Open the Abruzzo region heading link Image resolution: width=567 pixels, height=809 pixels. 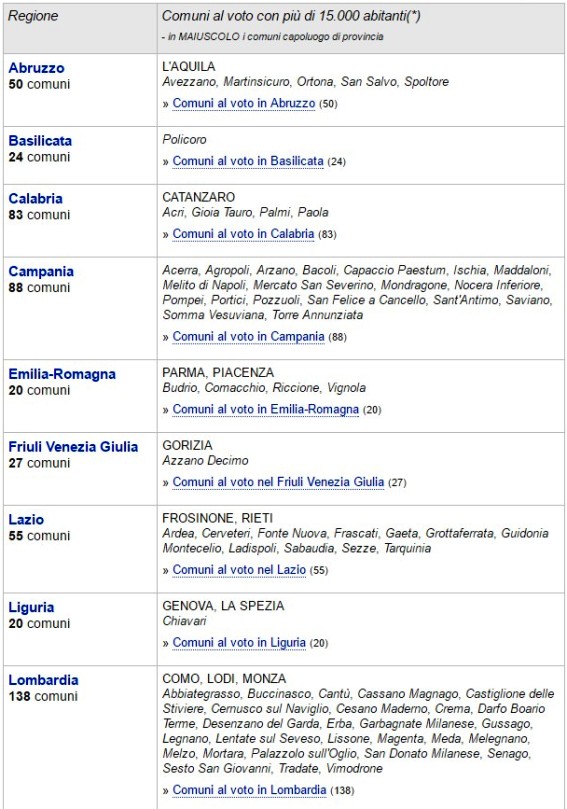pos(36,68)
